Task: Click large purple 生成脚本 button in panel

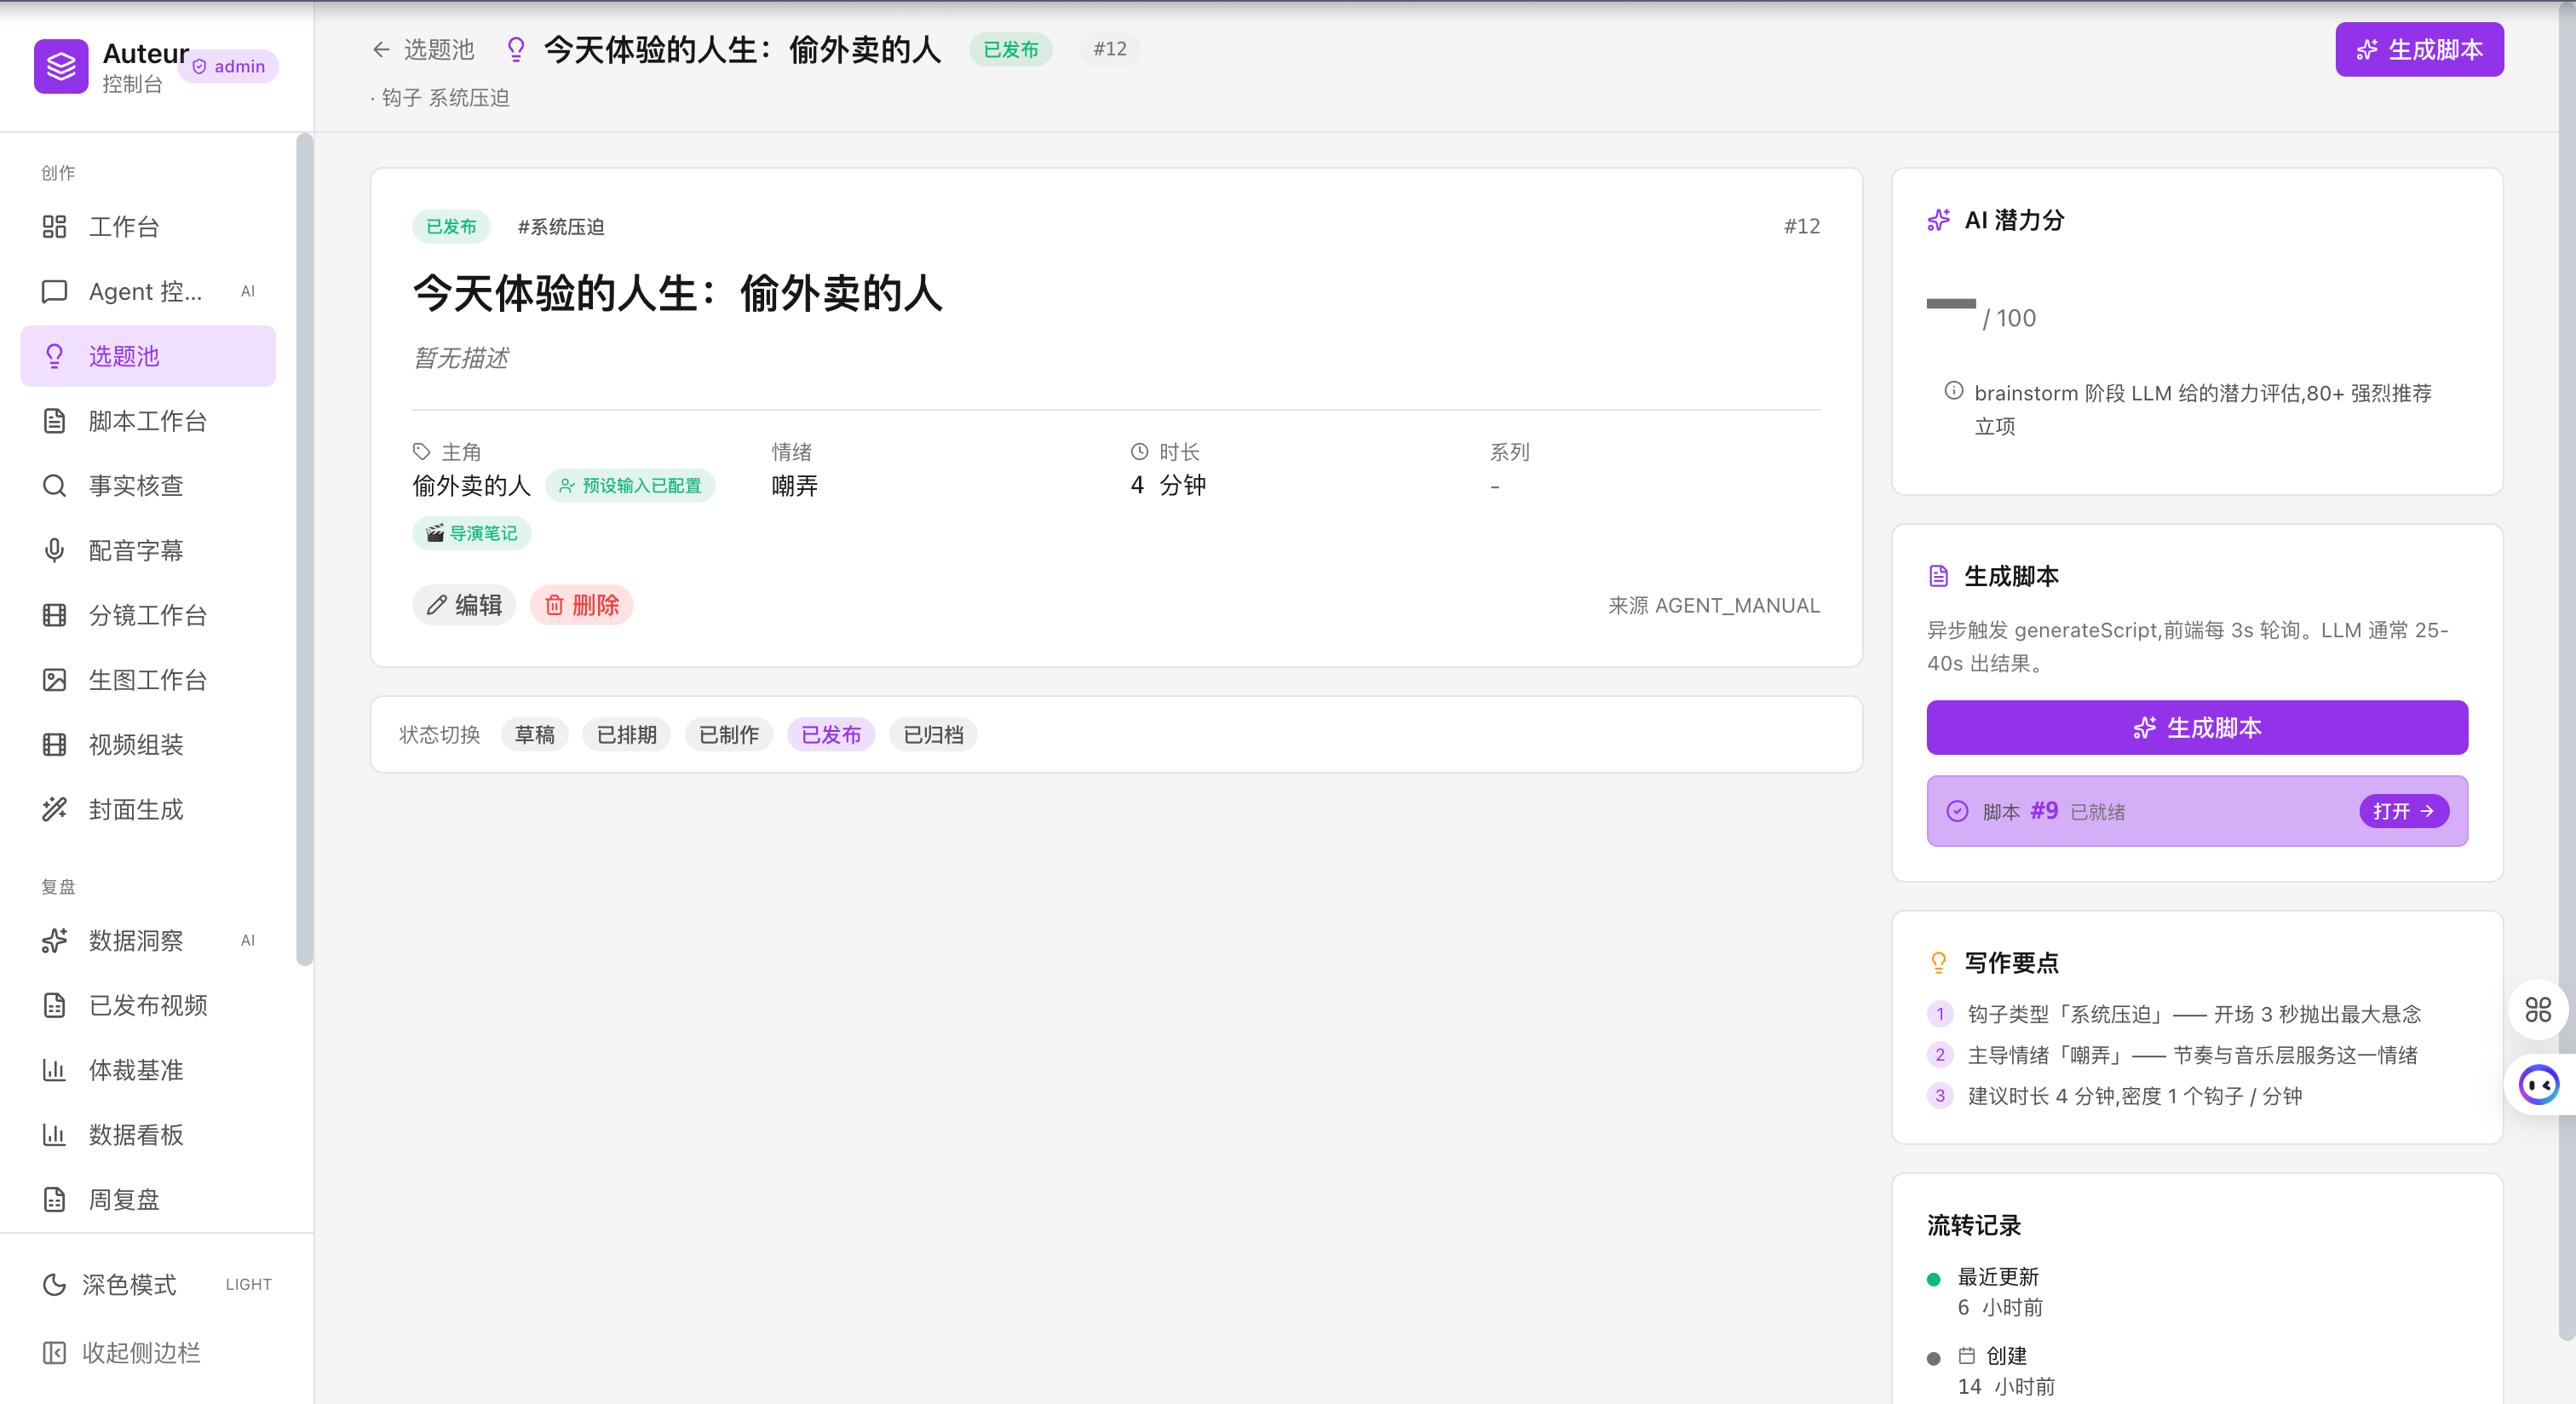Action: [2197, 728]
